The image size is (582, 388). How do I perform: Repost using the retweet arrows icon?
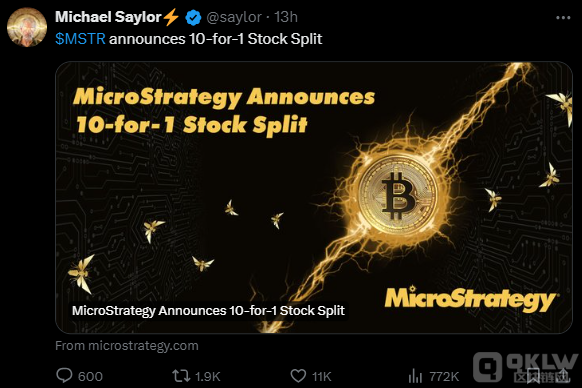pos(181,376)
